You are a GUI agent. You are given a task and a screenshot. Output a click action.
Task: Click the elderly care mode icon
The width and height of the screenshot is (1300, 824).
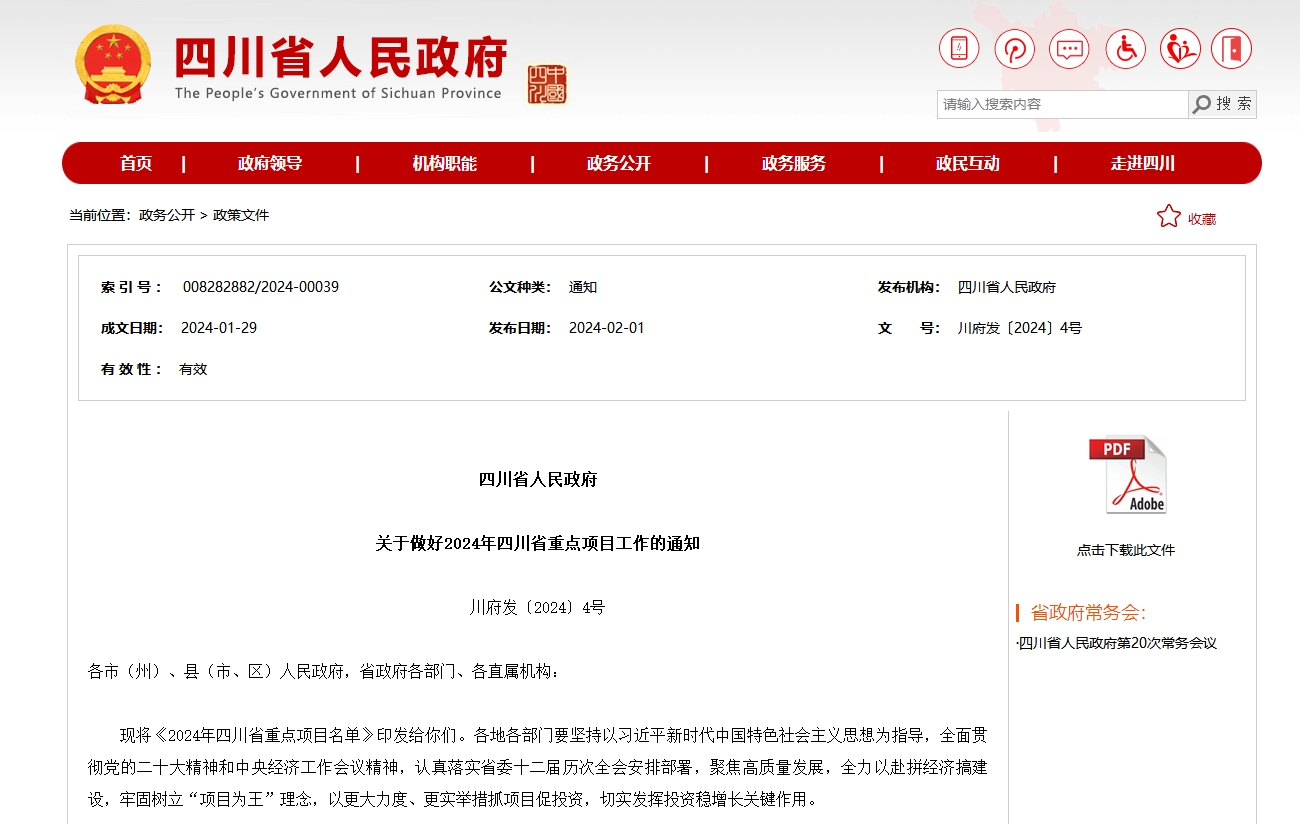click(1180, 48)
